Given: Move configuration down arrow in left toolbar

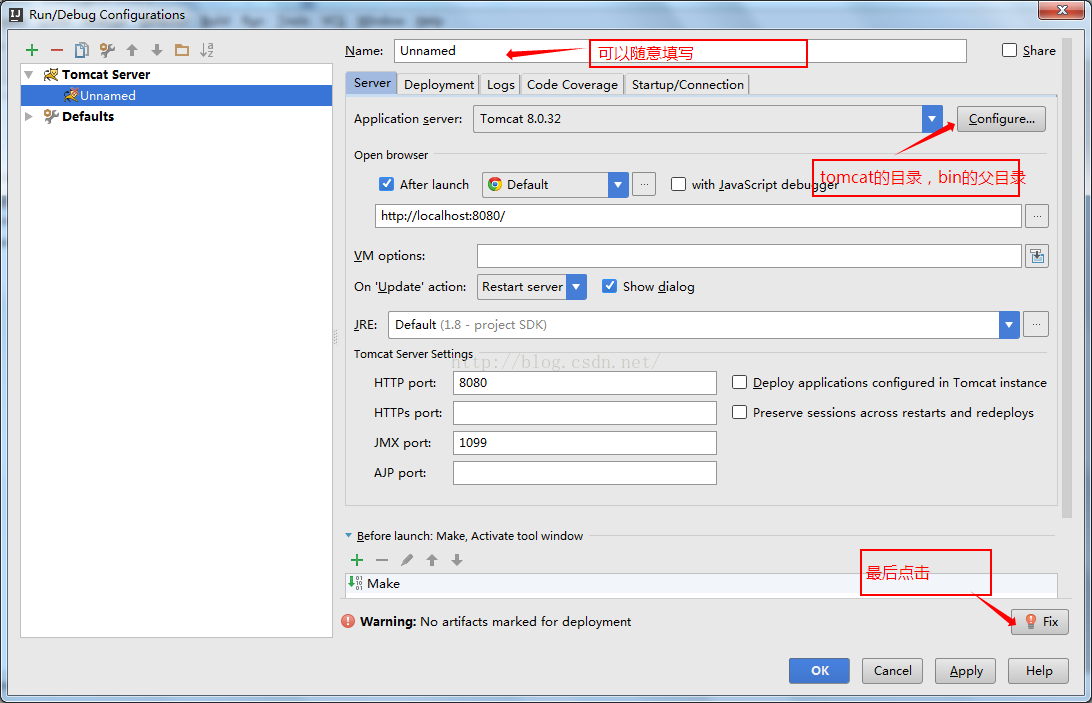Looking at the screenshot, I should pos(157,50).
